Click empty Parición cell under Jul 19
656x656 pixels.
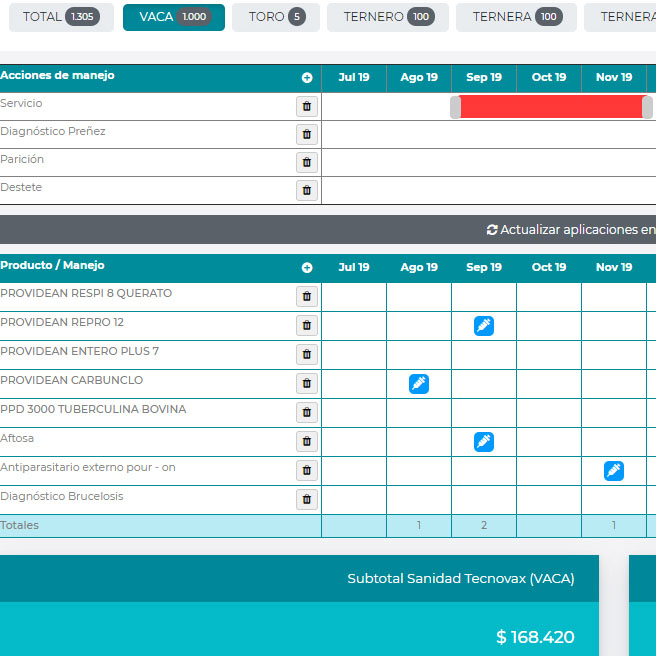pyautogui.click(x=354, y=162)
